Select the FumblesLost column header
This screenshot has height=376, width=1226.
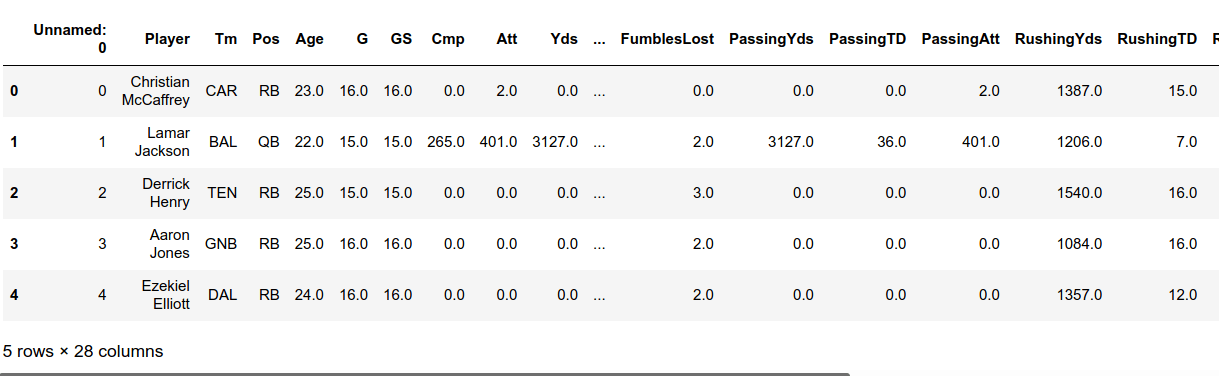pos(668,39)
